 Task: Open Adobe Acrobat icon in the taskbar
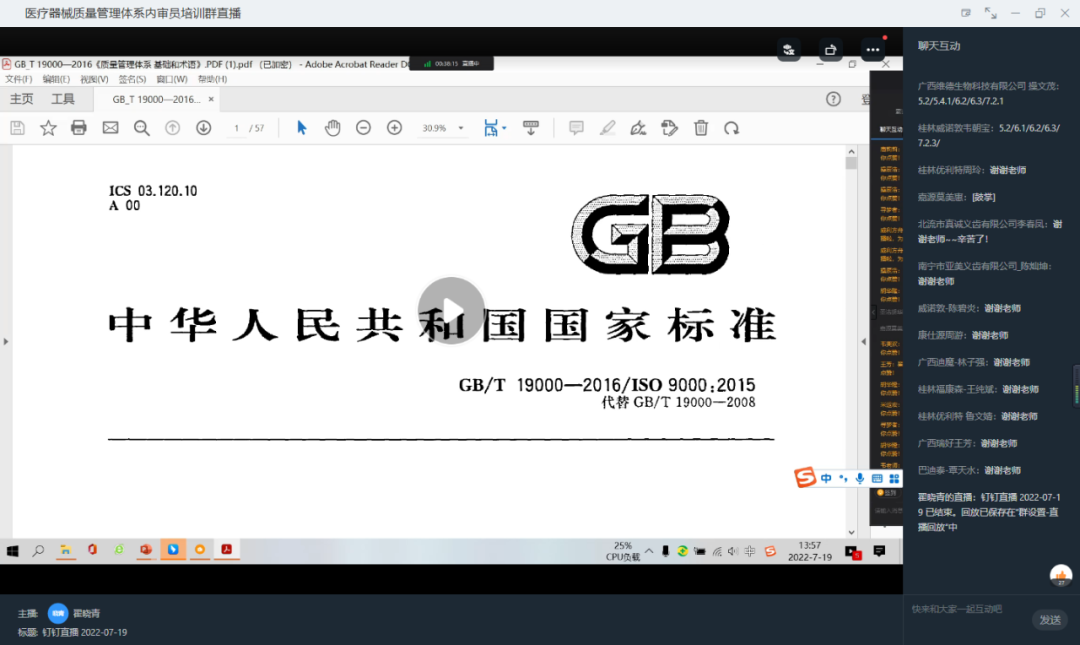[x=227, y=549]
